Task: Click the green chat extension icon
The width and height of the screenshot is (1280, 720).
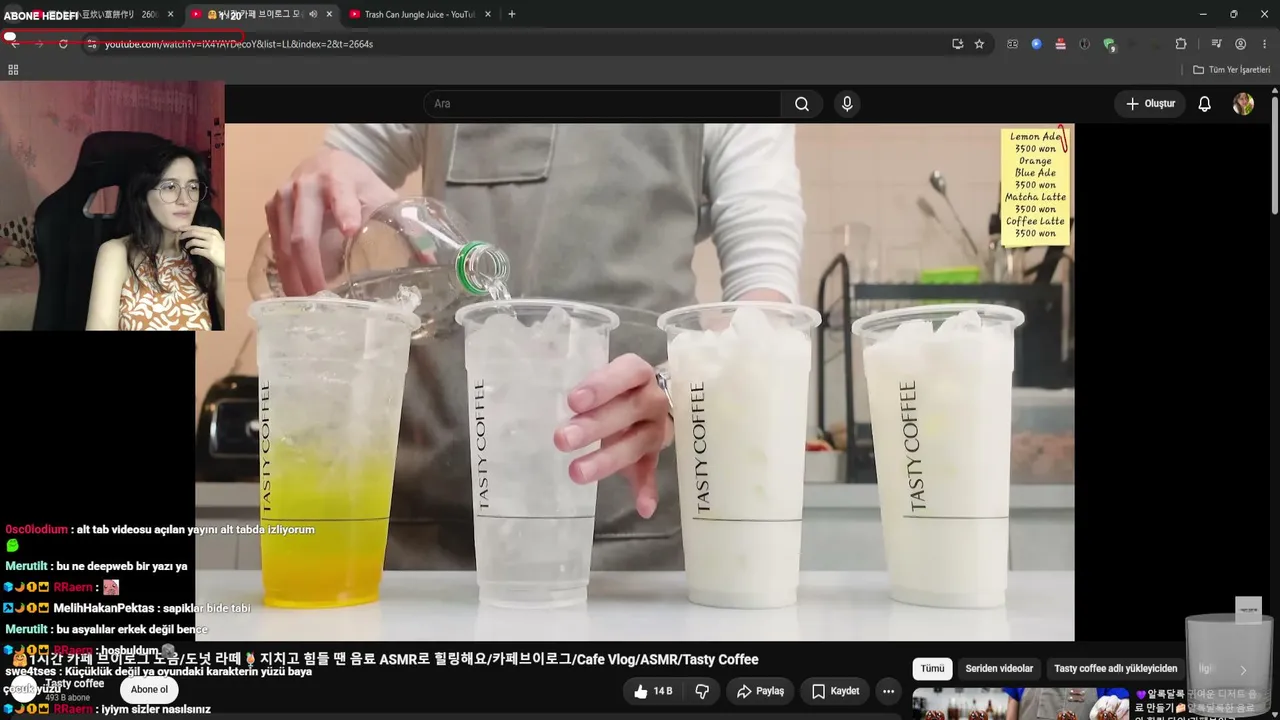Action: coord(1109,44)
